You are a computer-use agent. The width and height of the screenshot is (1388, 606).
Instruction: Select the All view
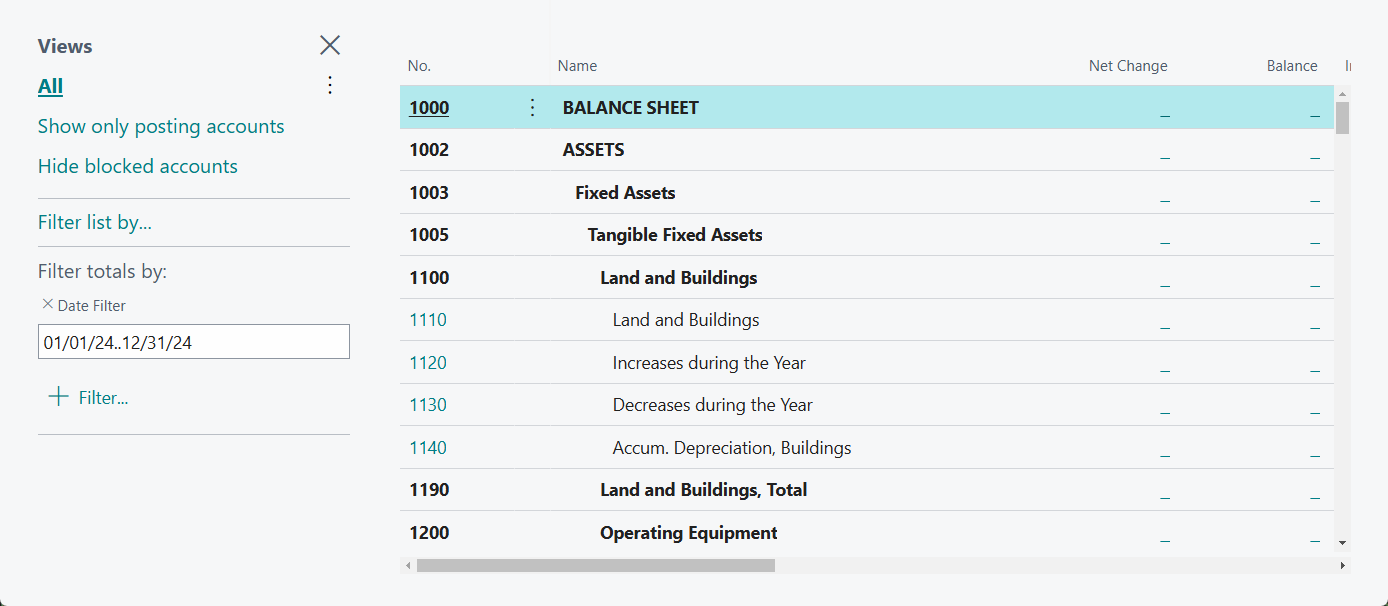[50, 86]
